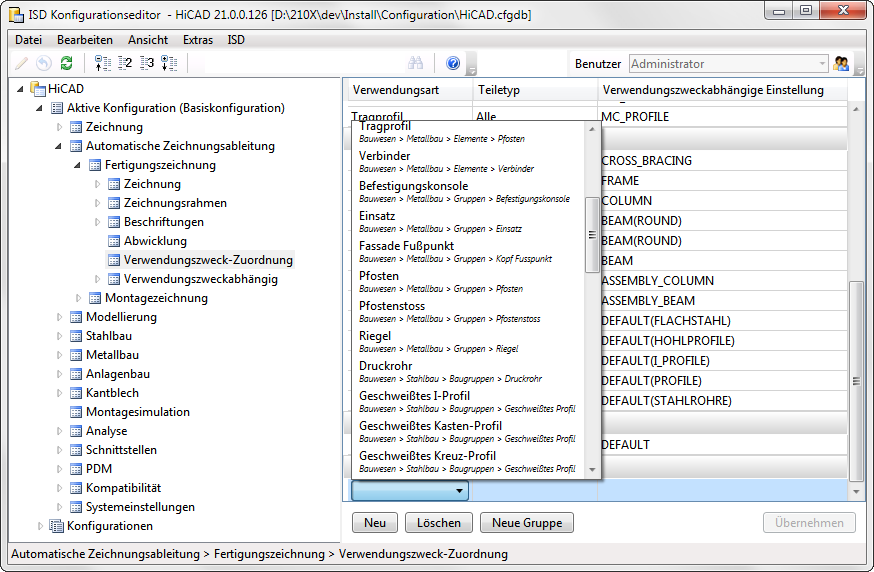Click the dropdown list scroll-down arrow
Screen dimensions: 874x572
(x=592, y=470)
